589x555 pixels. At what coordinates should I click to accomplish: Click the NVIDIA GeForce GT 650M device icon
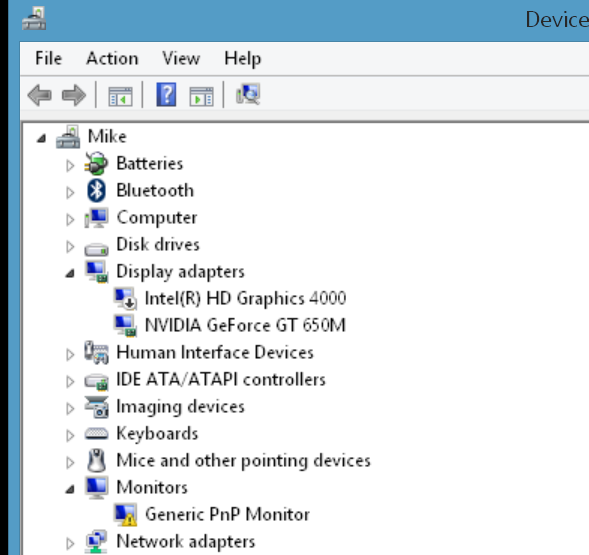click(125, 326)
